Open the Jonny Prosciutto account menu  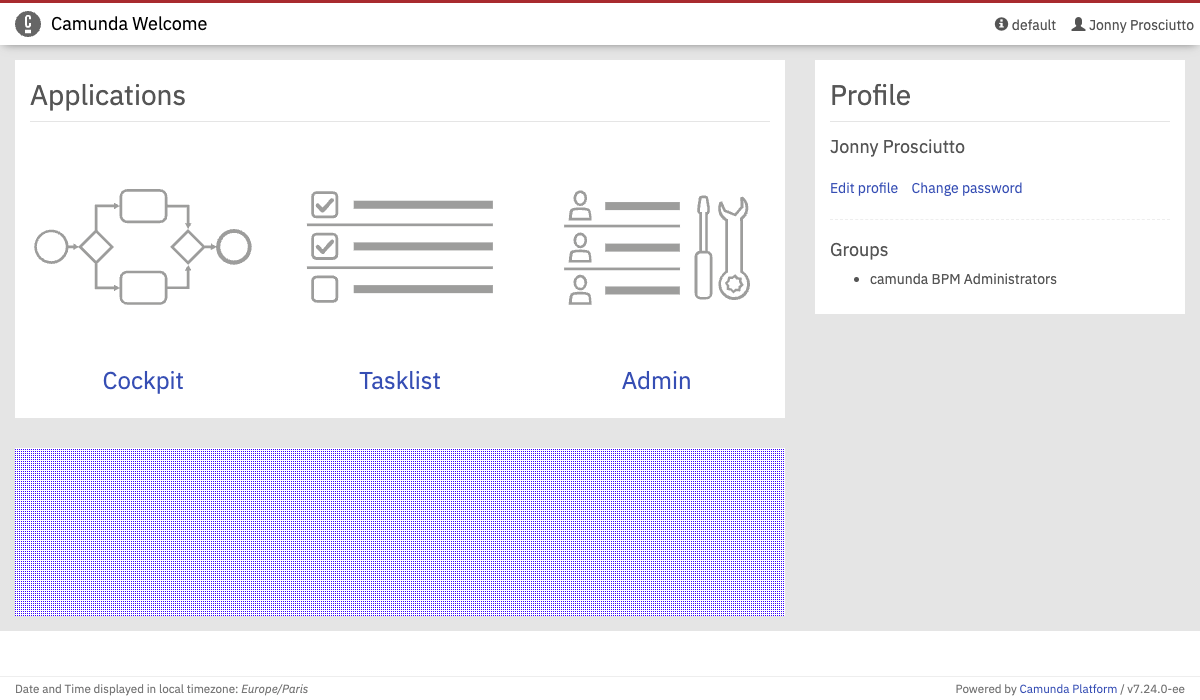[1140, 25]
